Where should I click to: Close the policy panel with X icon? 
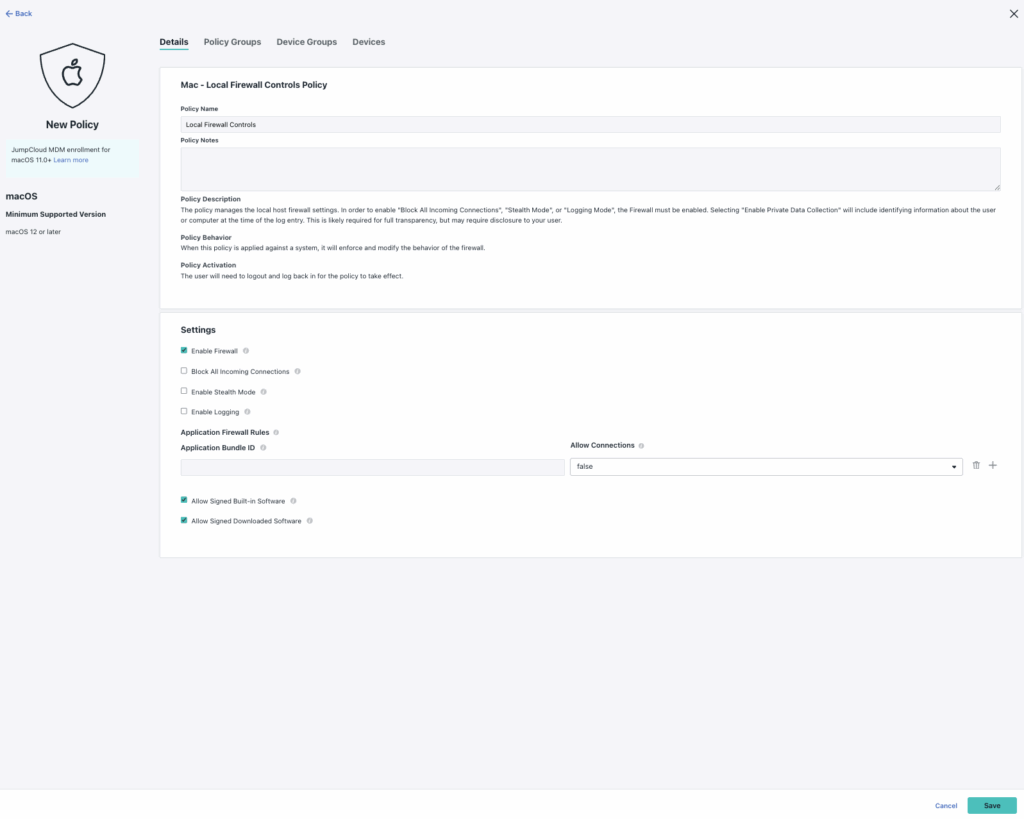coord(1013,13)
